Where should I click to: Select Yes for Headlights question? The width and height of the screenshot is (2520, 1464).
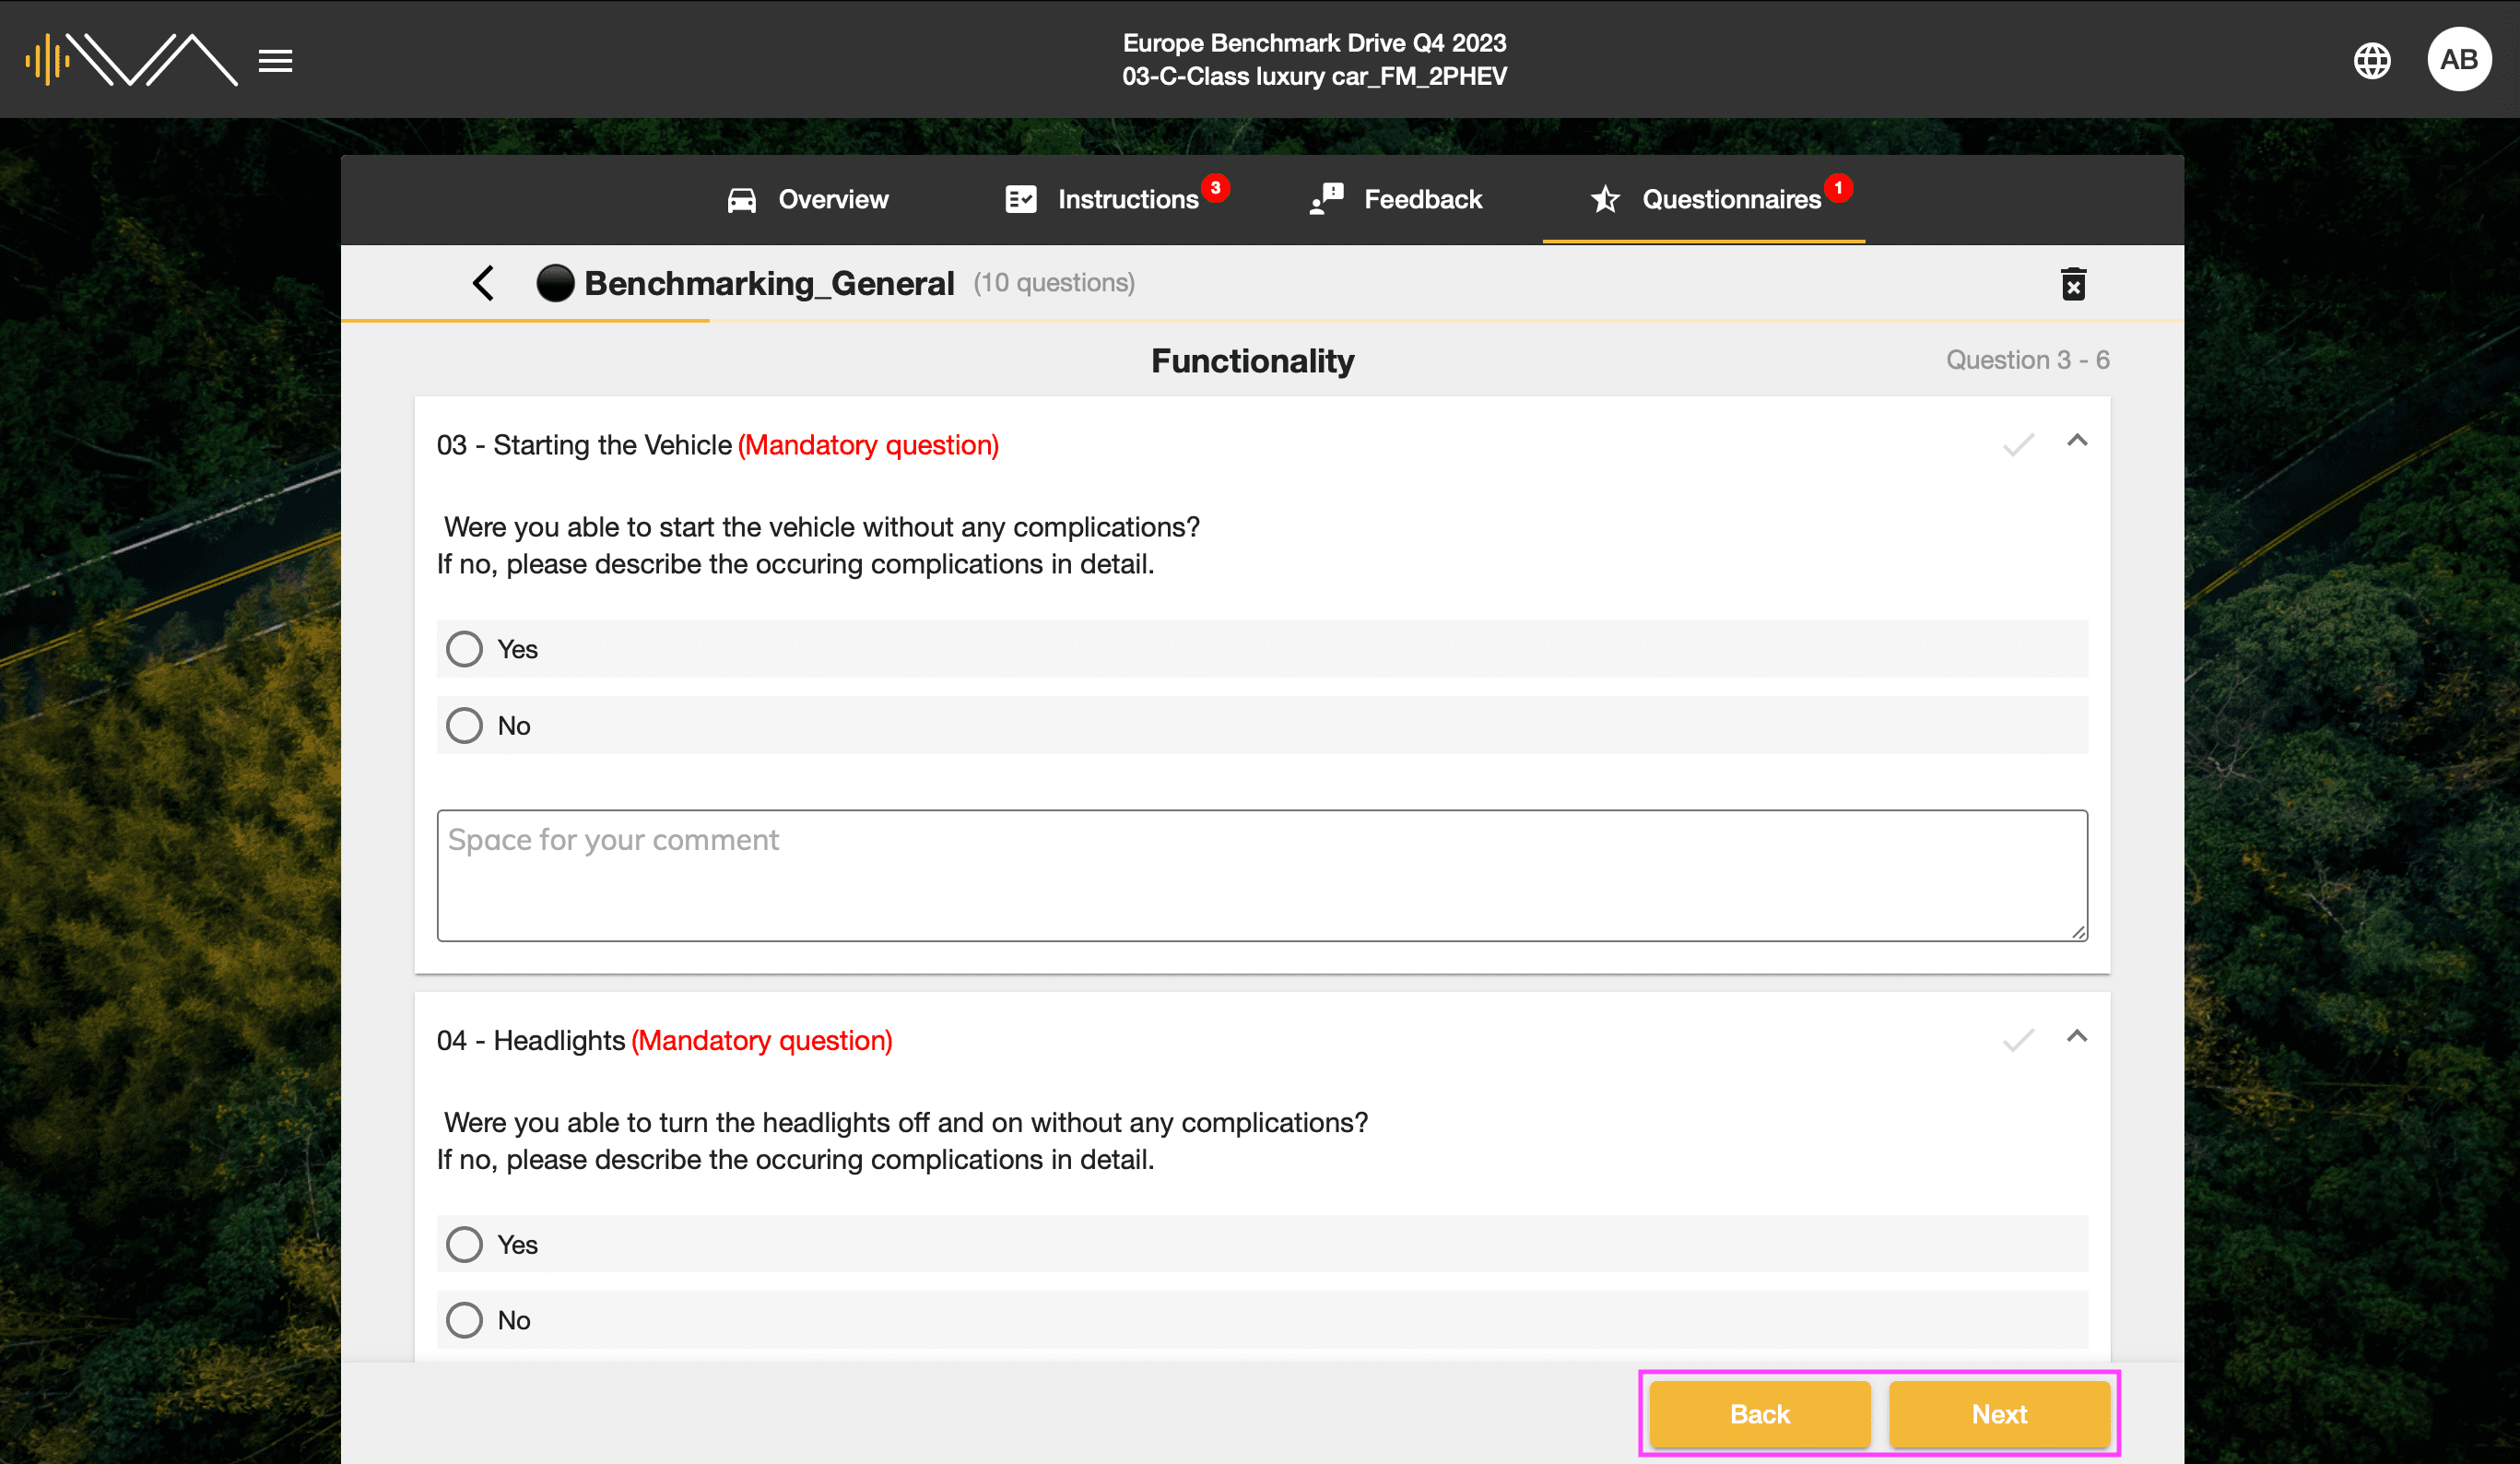tap(464, 1245)
